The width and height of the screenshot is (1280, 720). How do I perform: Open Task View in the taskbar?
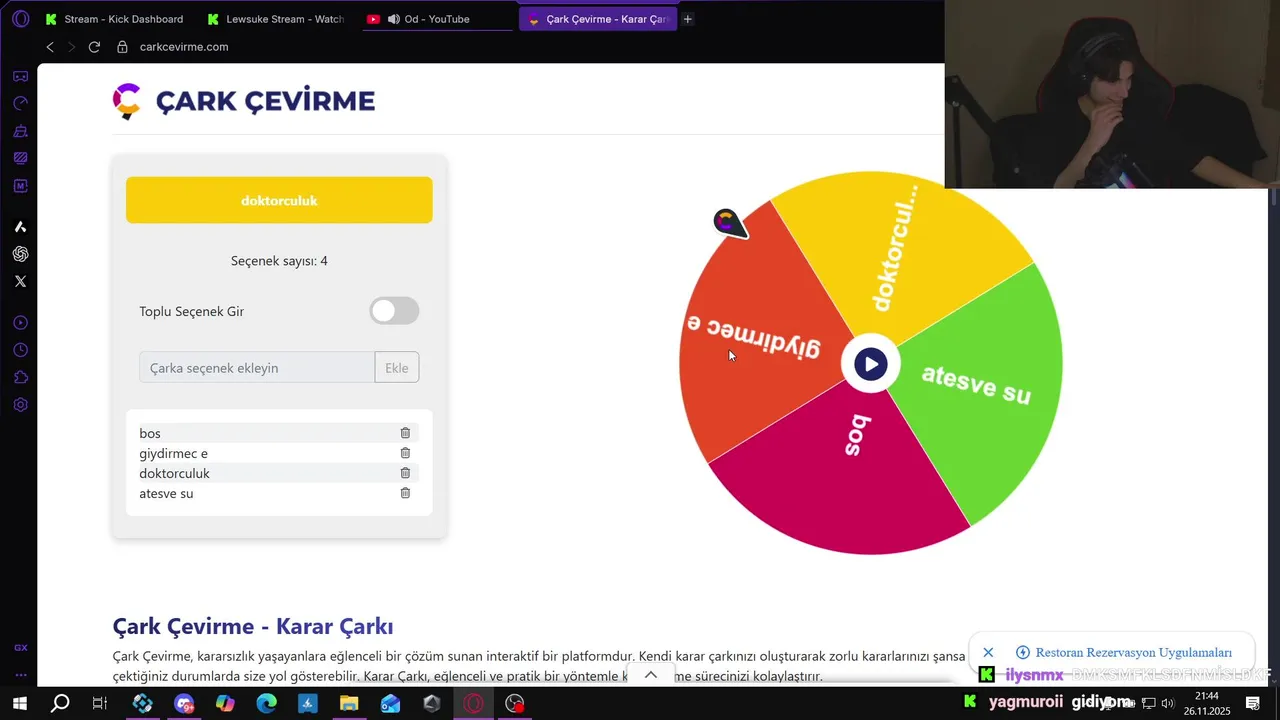[99, 703]
